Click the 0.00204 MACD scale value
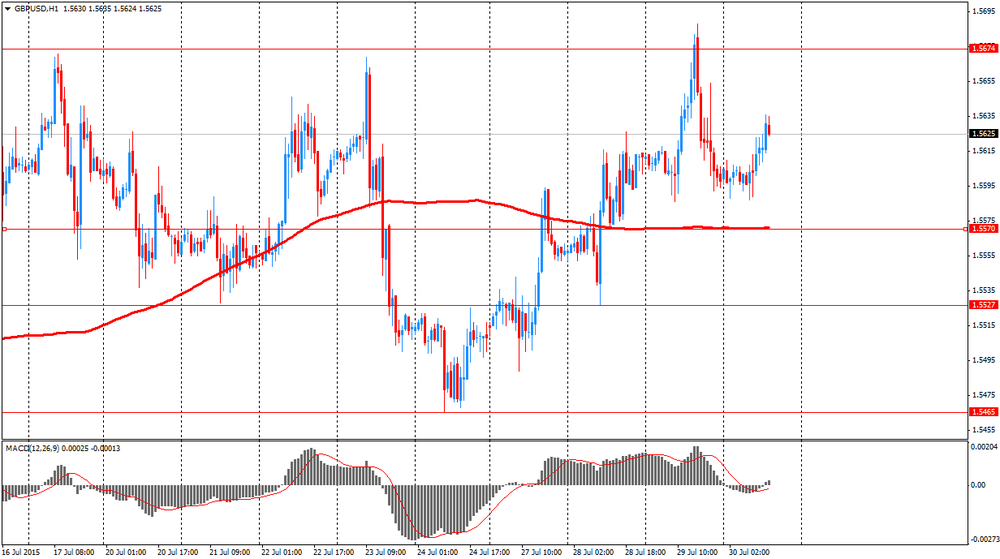Image resolution: width=1000 pixels, height=559 pixels. 983,447
